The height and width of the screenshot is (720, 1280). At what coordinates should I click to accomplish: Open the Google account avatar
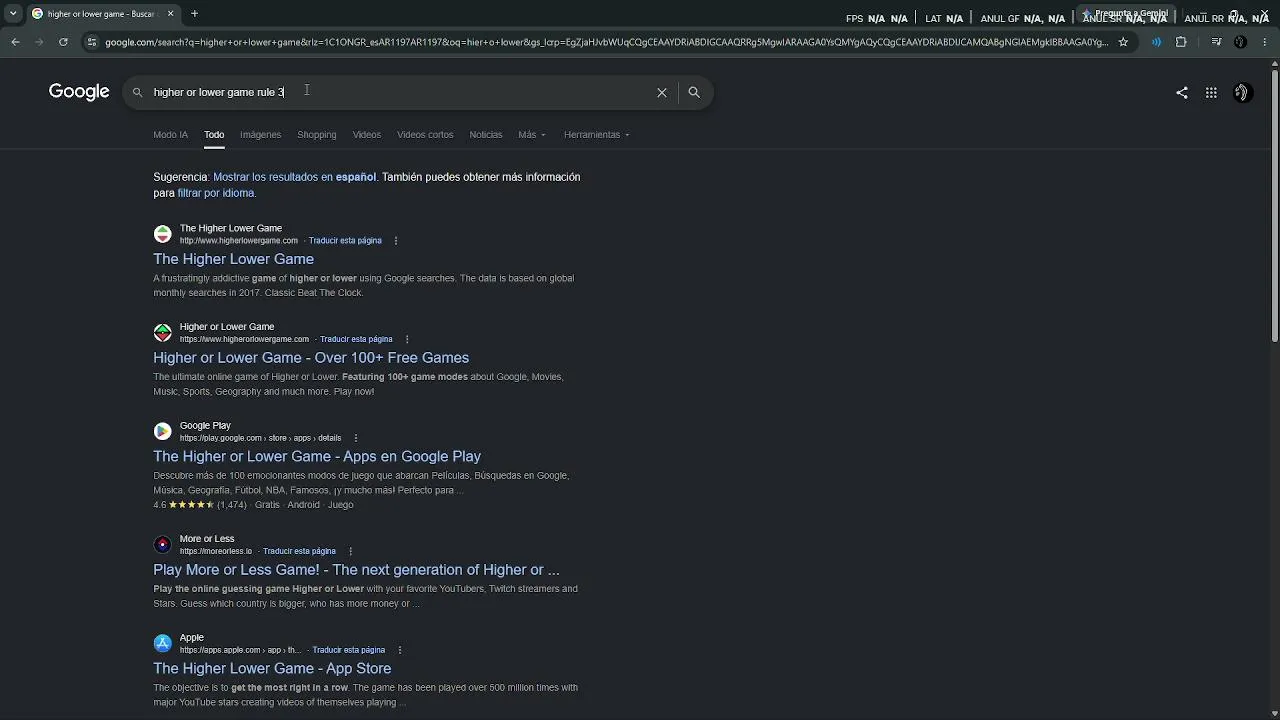click(1242, 92)
